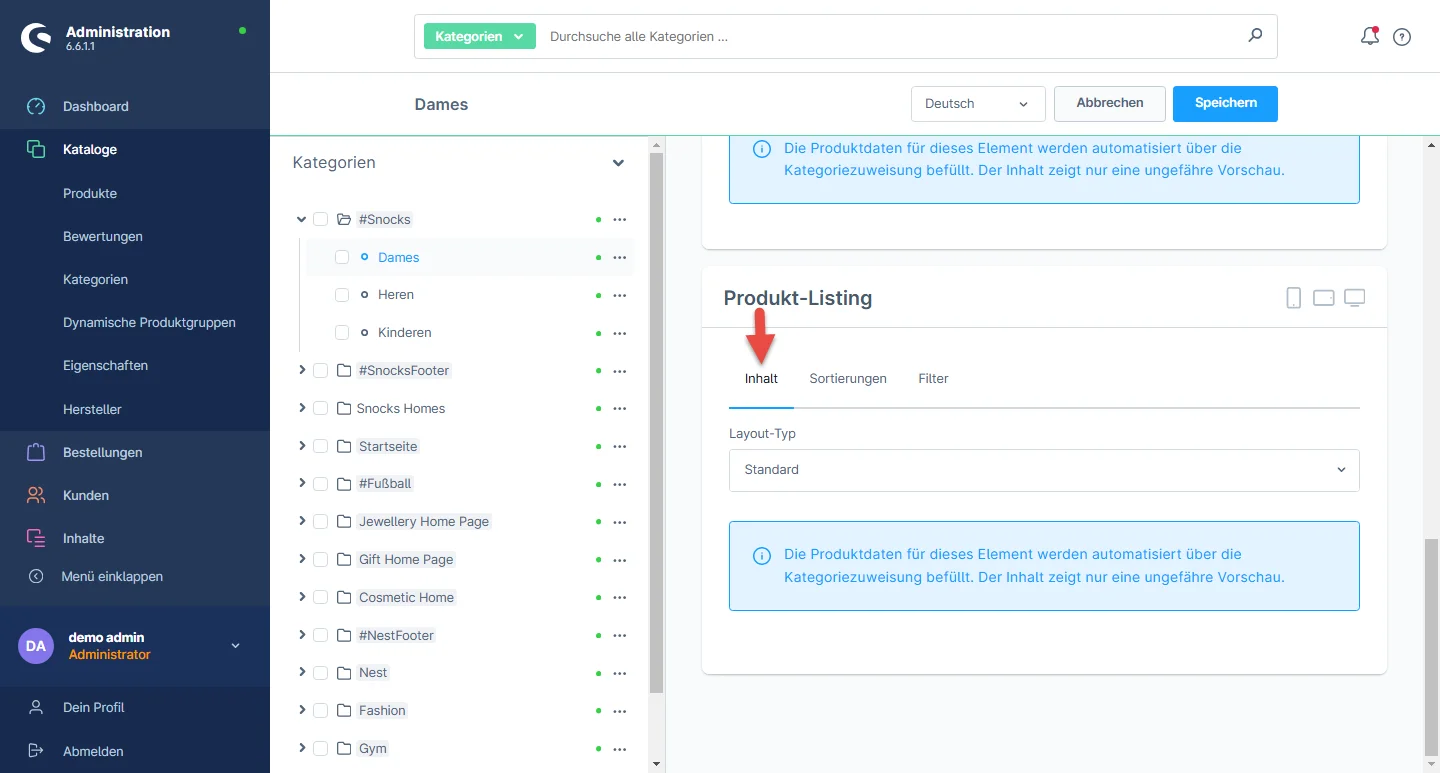Select the desktop preview icon
Image resolution: width=1440 pixels, height=773 pixels.
[1354, 298]
